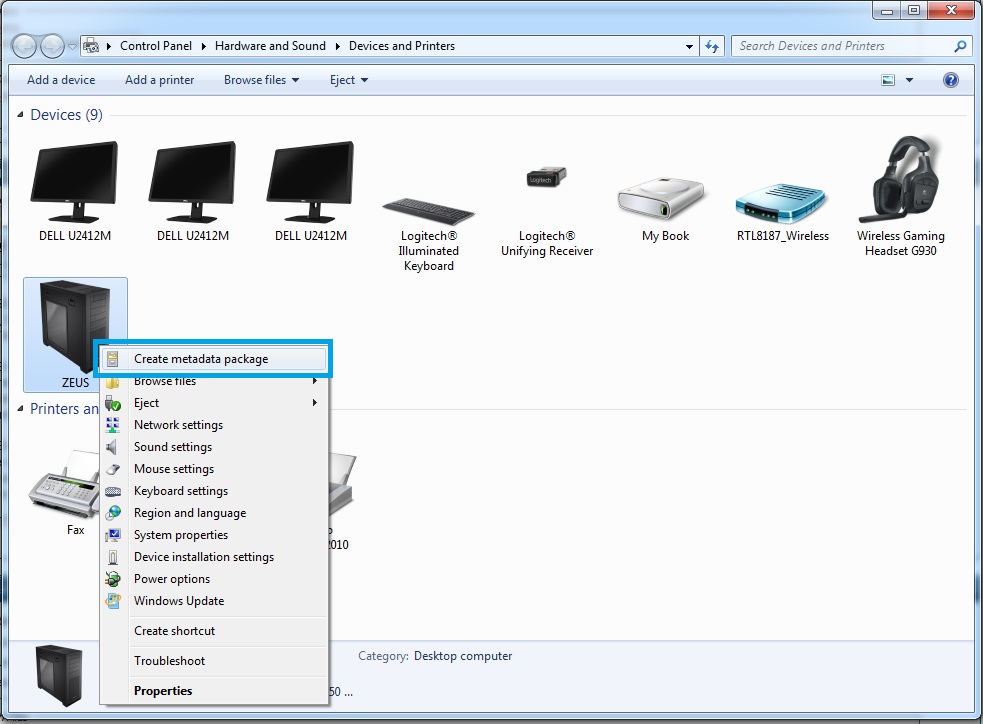This screenshot has width=983, height=724.
Task: Select the Wireless Gaming Headset G930
Action: pos(901,185)
